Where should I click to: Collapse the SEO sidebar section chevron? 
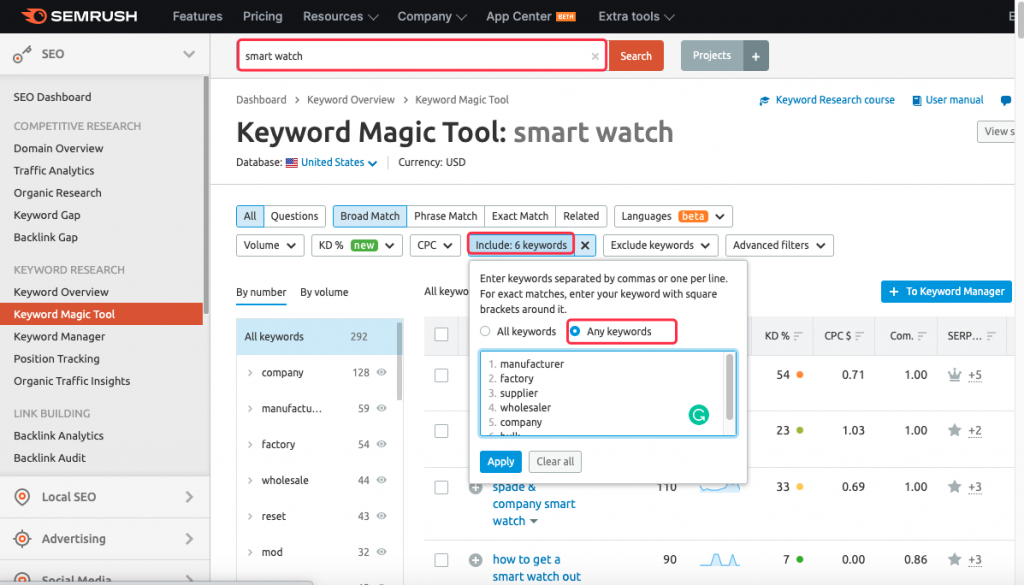pyautogui.click(x=189, y=54)
